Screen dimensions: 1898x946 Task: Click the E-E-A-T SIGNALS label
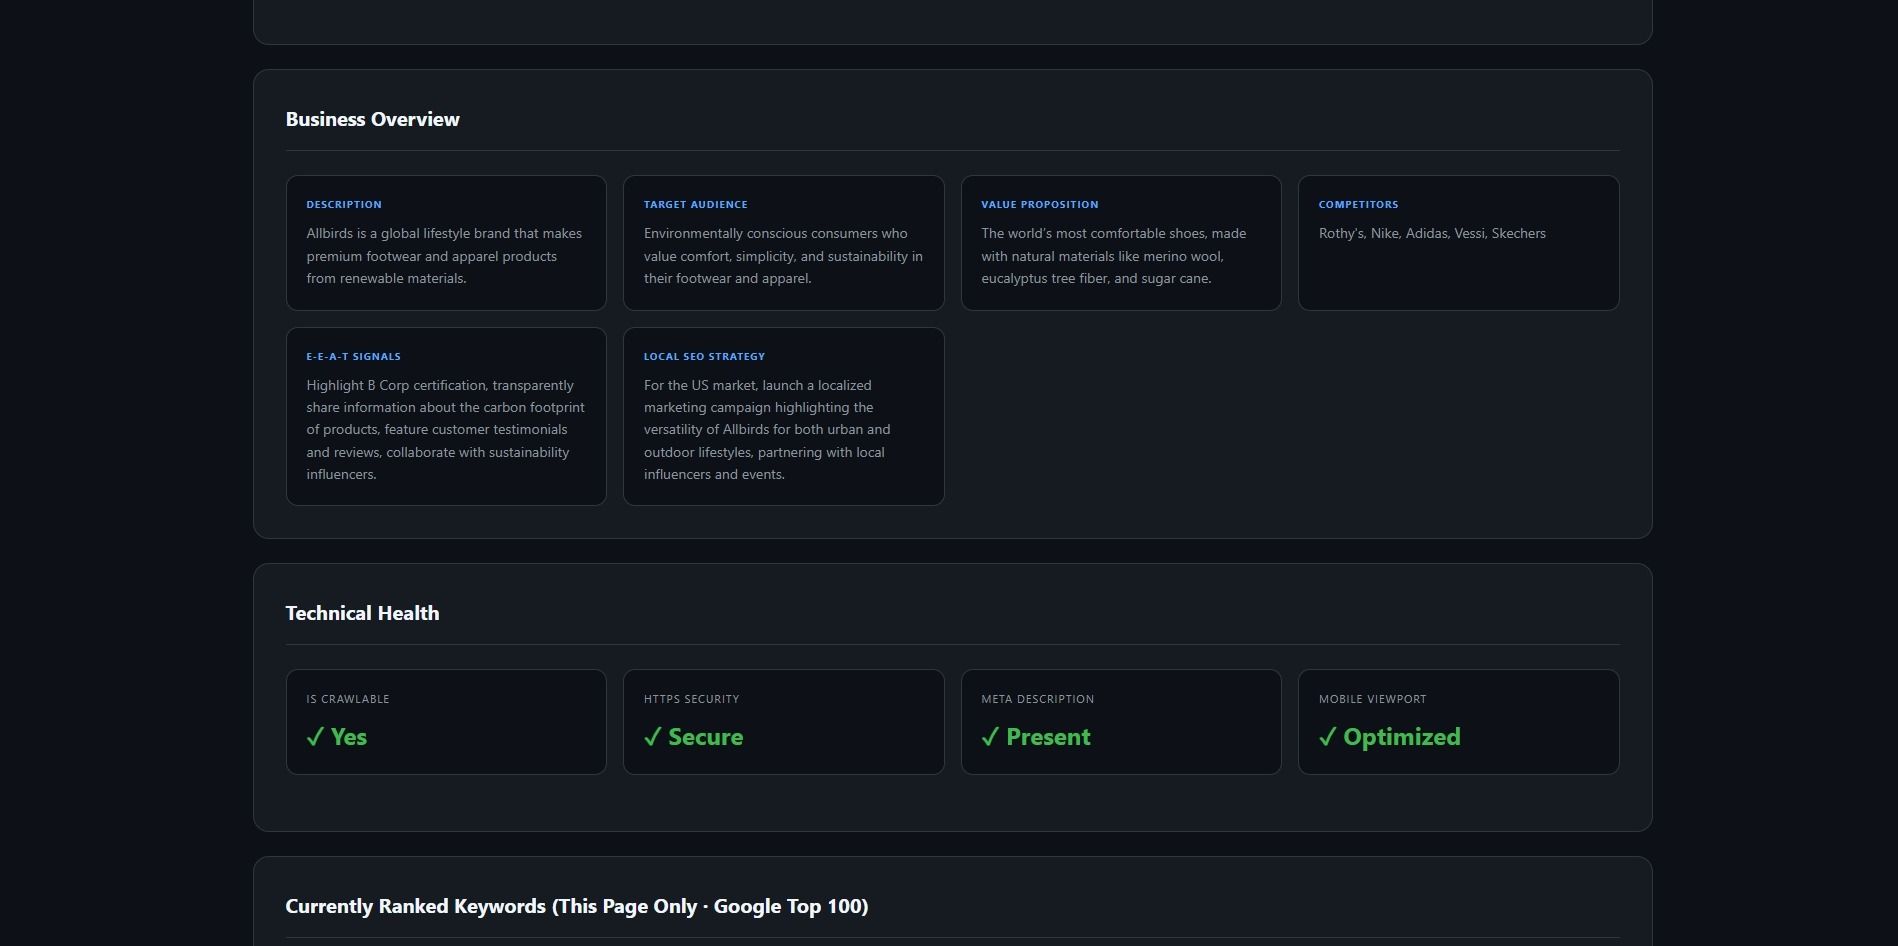[353, 356]
